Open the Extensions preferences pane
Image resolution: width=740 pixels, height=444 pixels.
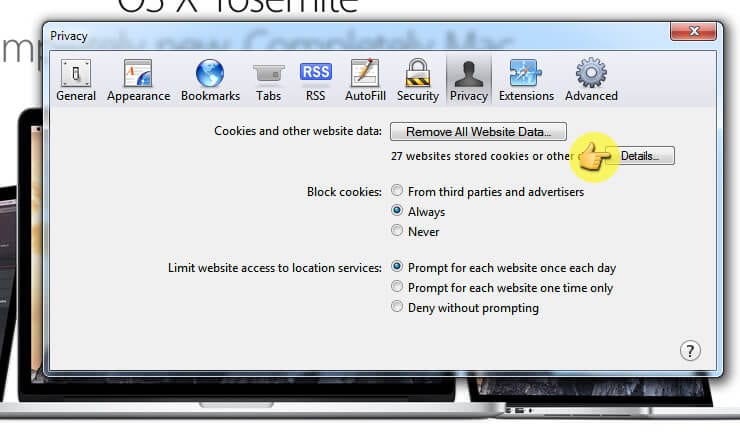(x=526, y=80)
